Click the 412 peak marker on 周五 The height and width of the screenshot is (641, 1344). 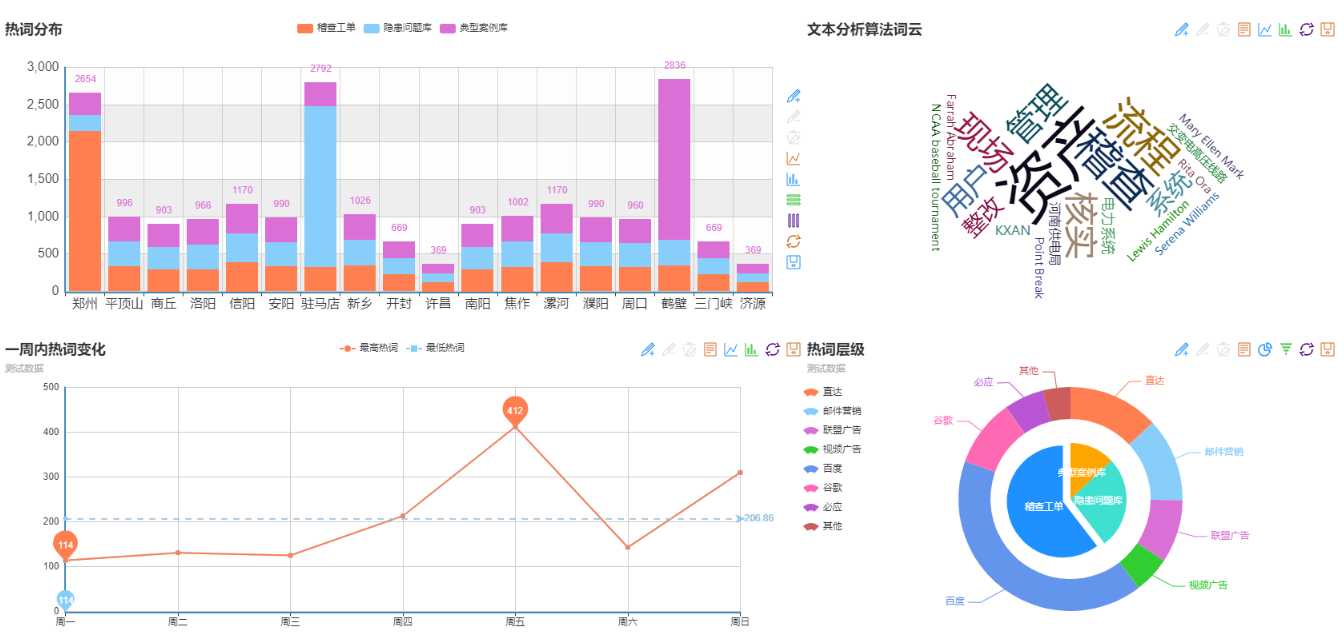click(515, 411)
